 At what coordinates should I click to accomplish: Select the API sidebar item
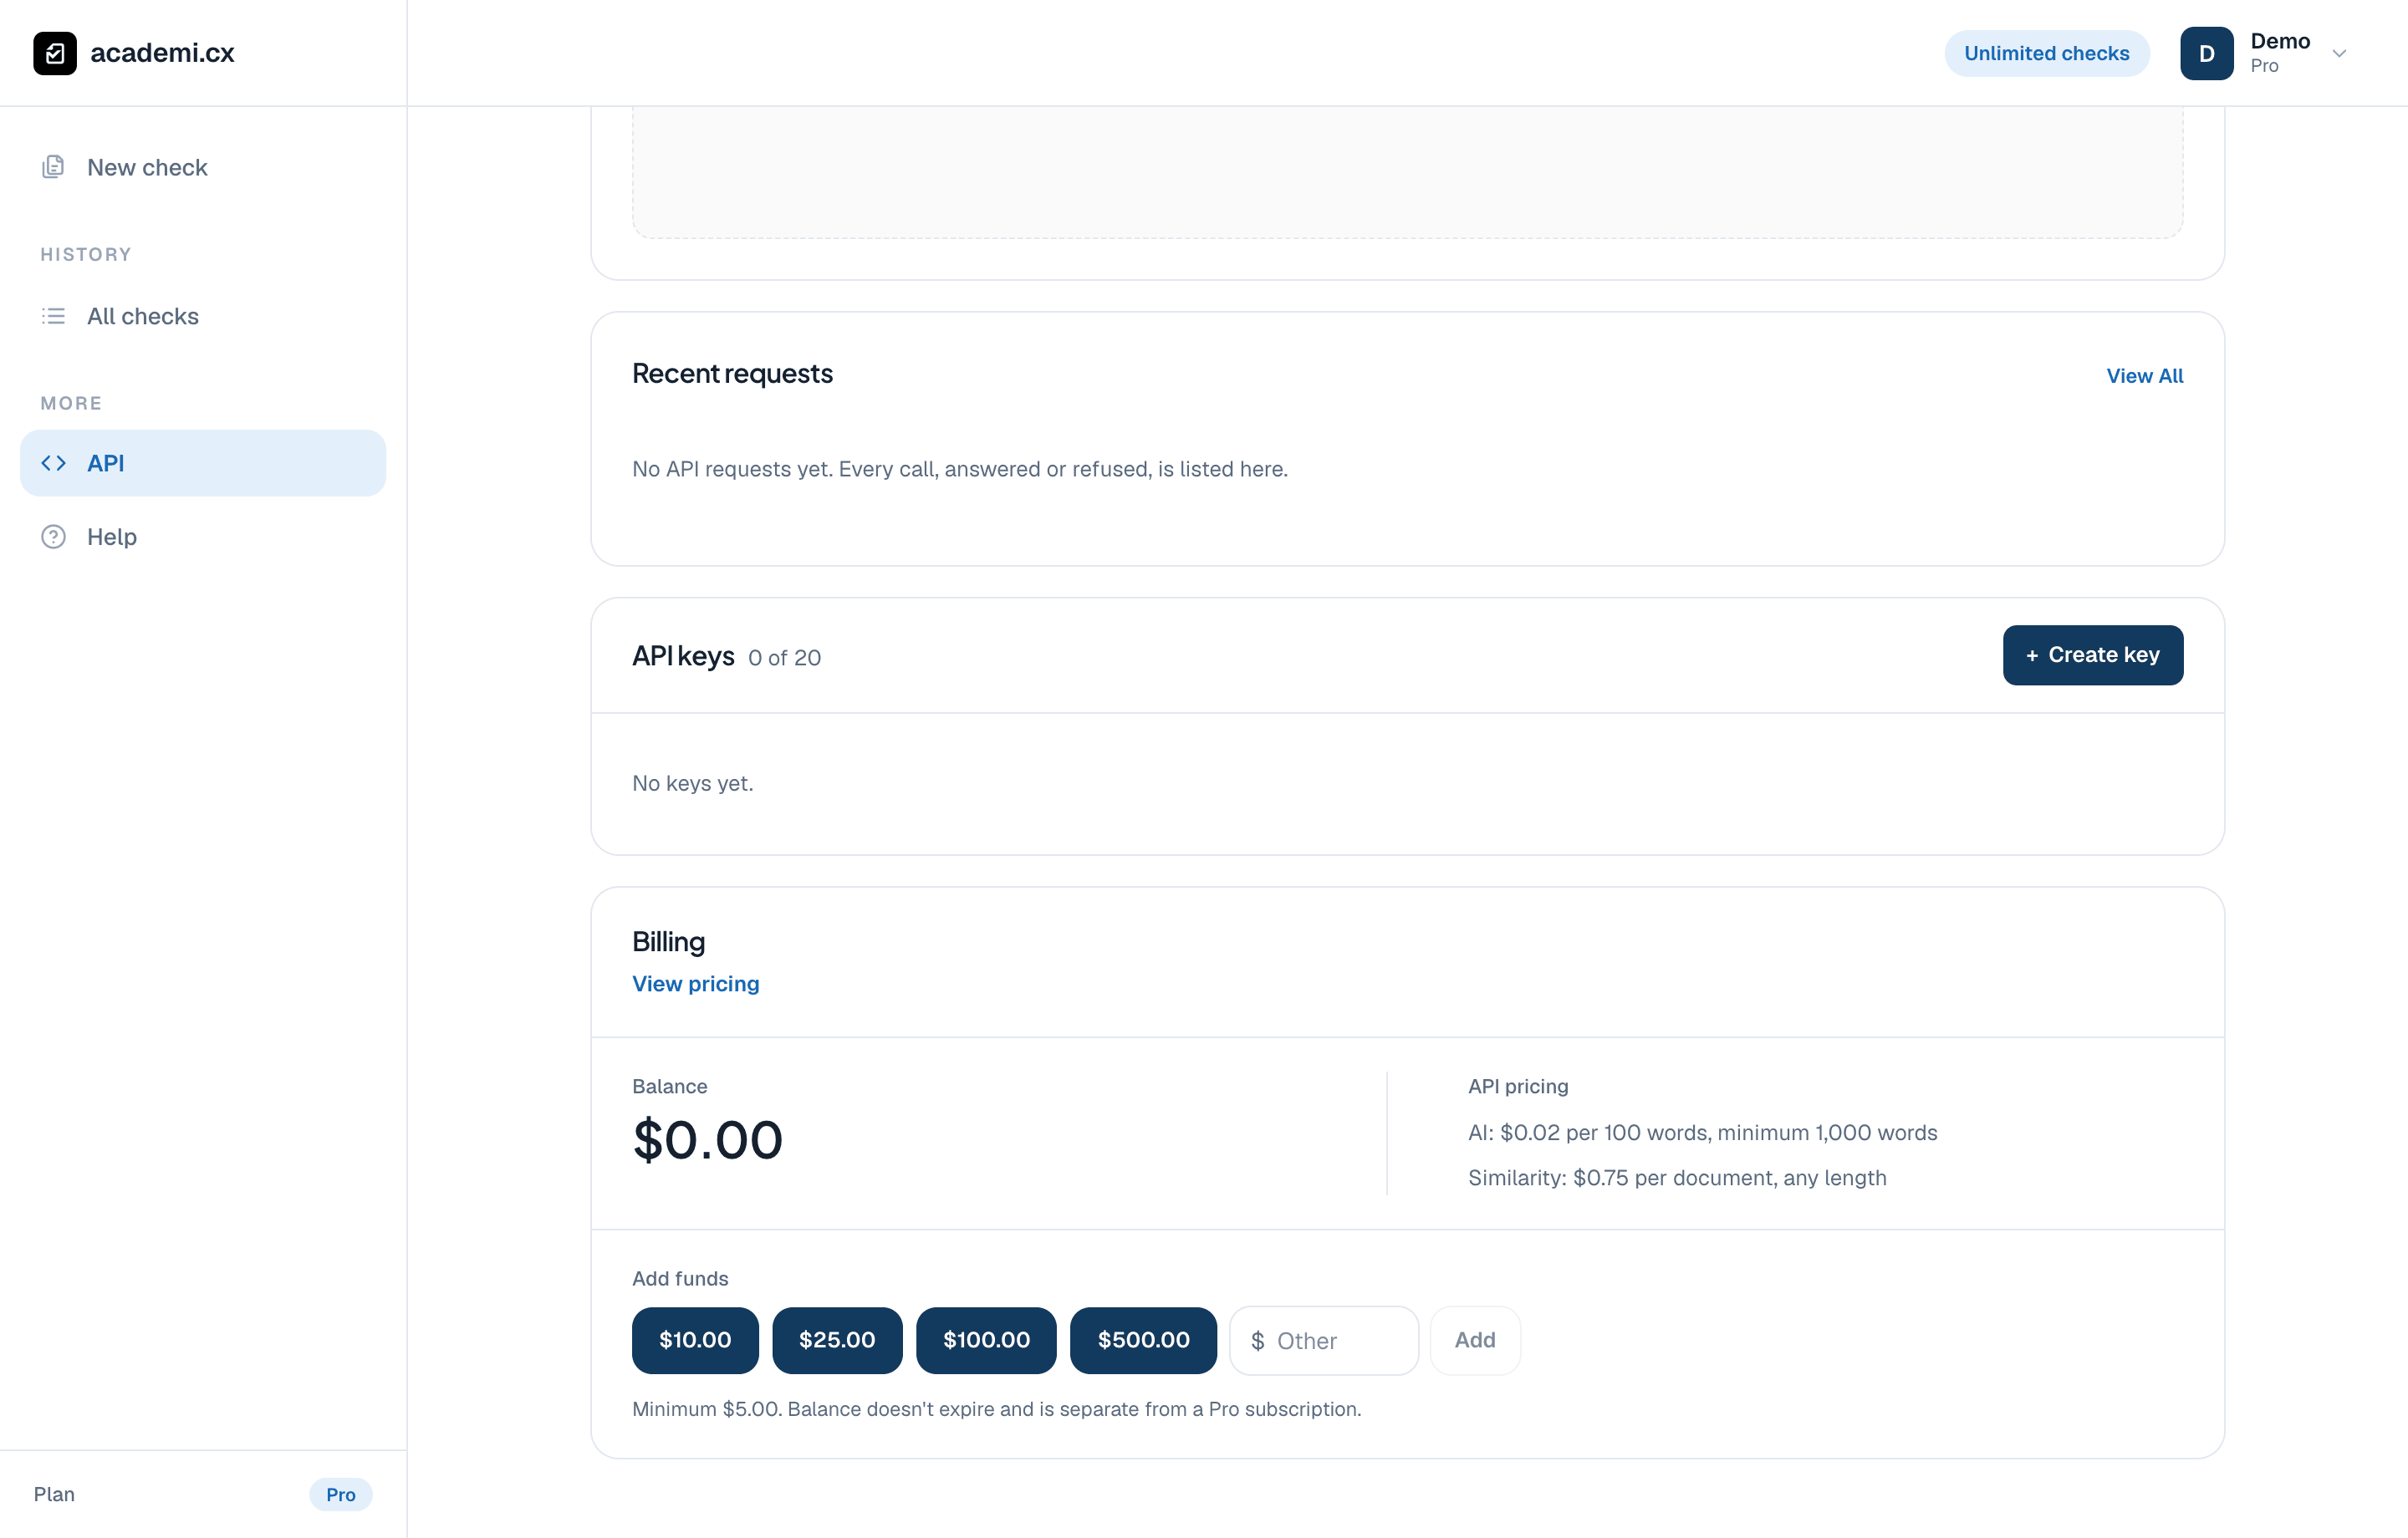click(x=203, y=463)
